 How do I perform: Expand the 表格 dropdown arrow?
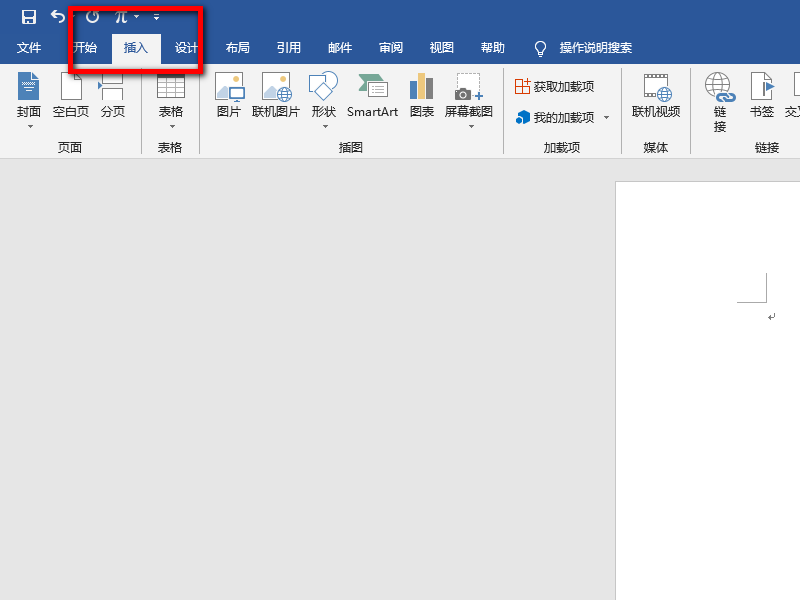pyautogui.click(x=172, y=127)
